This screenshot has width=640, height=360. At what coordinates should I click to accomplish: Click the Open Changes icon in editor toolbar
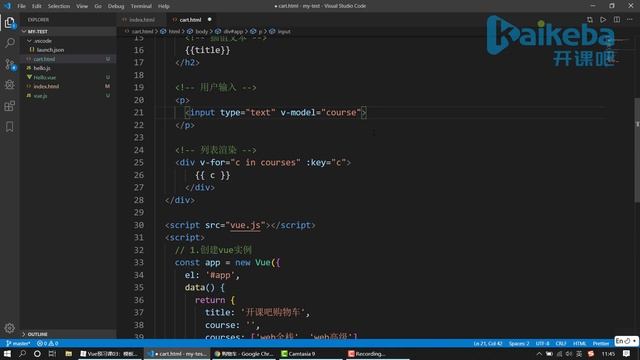point(589,20)
